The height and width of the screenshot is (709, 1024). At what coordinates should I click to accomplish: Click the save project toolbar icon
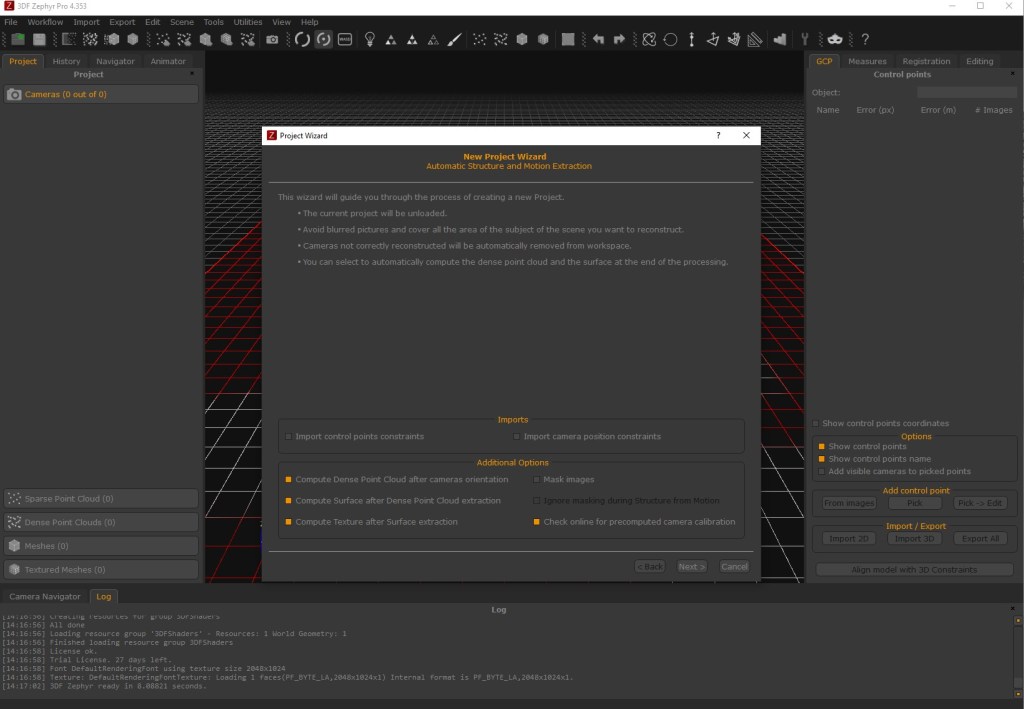click(39, 39)
